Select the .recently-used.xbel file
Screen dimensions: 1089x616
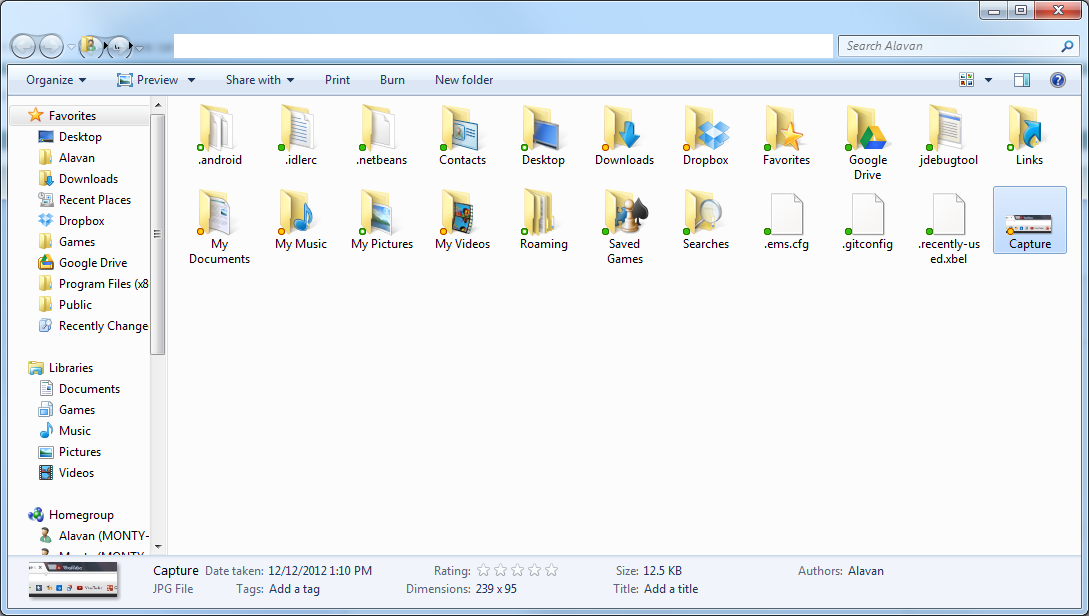point(948,227)
